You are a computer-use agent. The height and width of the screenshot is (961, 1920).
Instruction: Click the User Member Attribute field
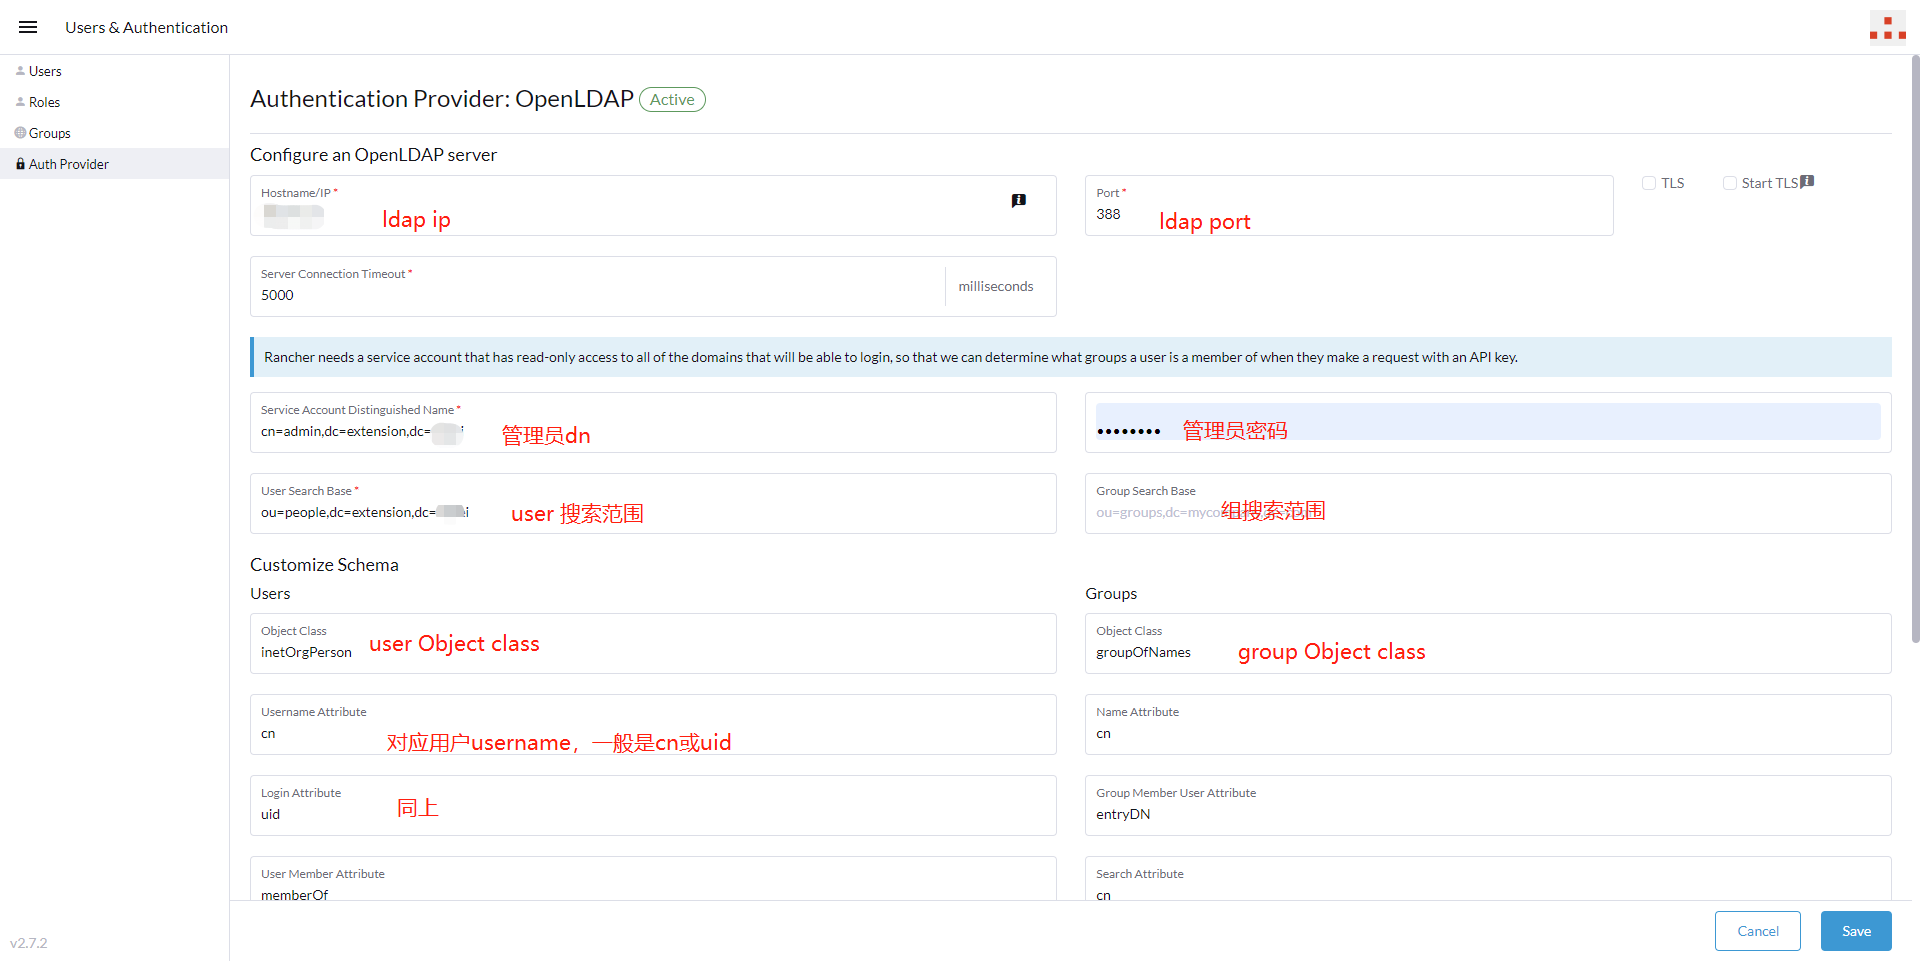[x=653, y=879]
